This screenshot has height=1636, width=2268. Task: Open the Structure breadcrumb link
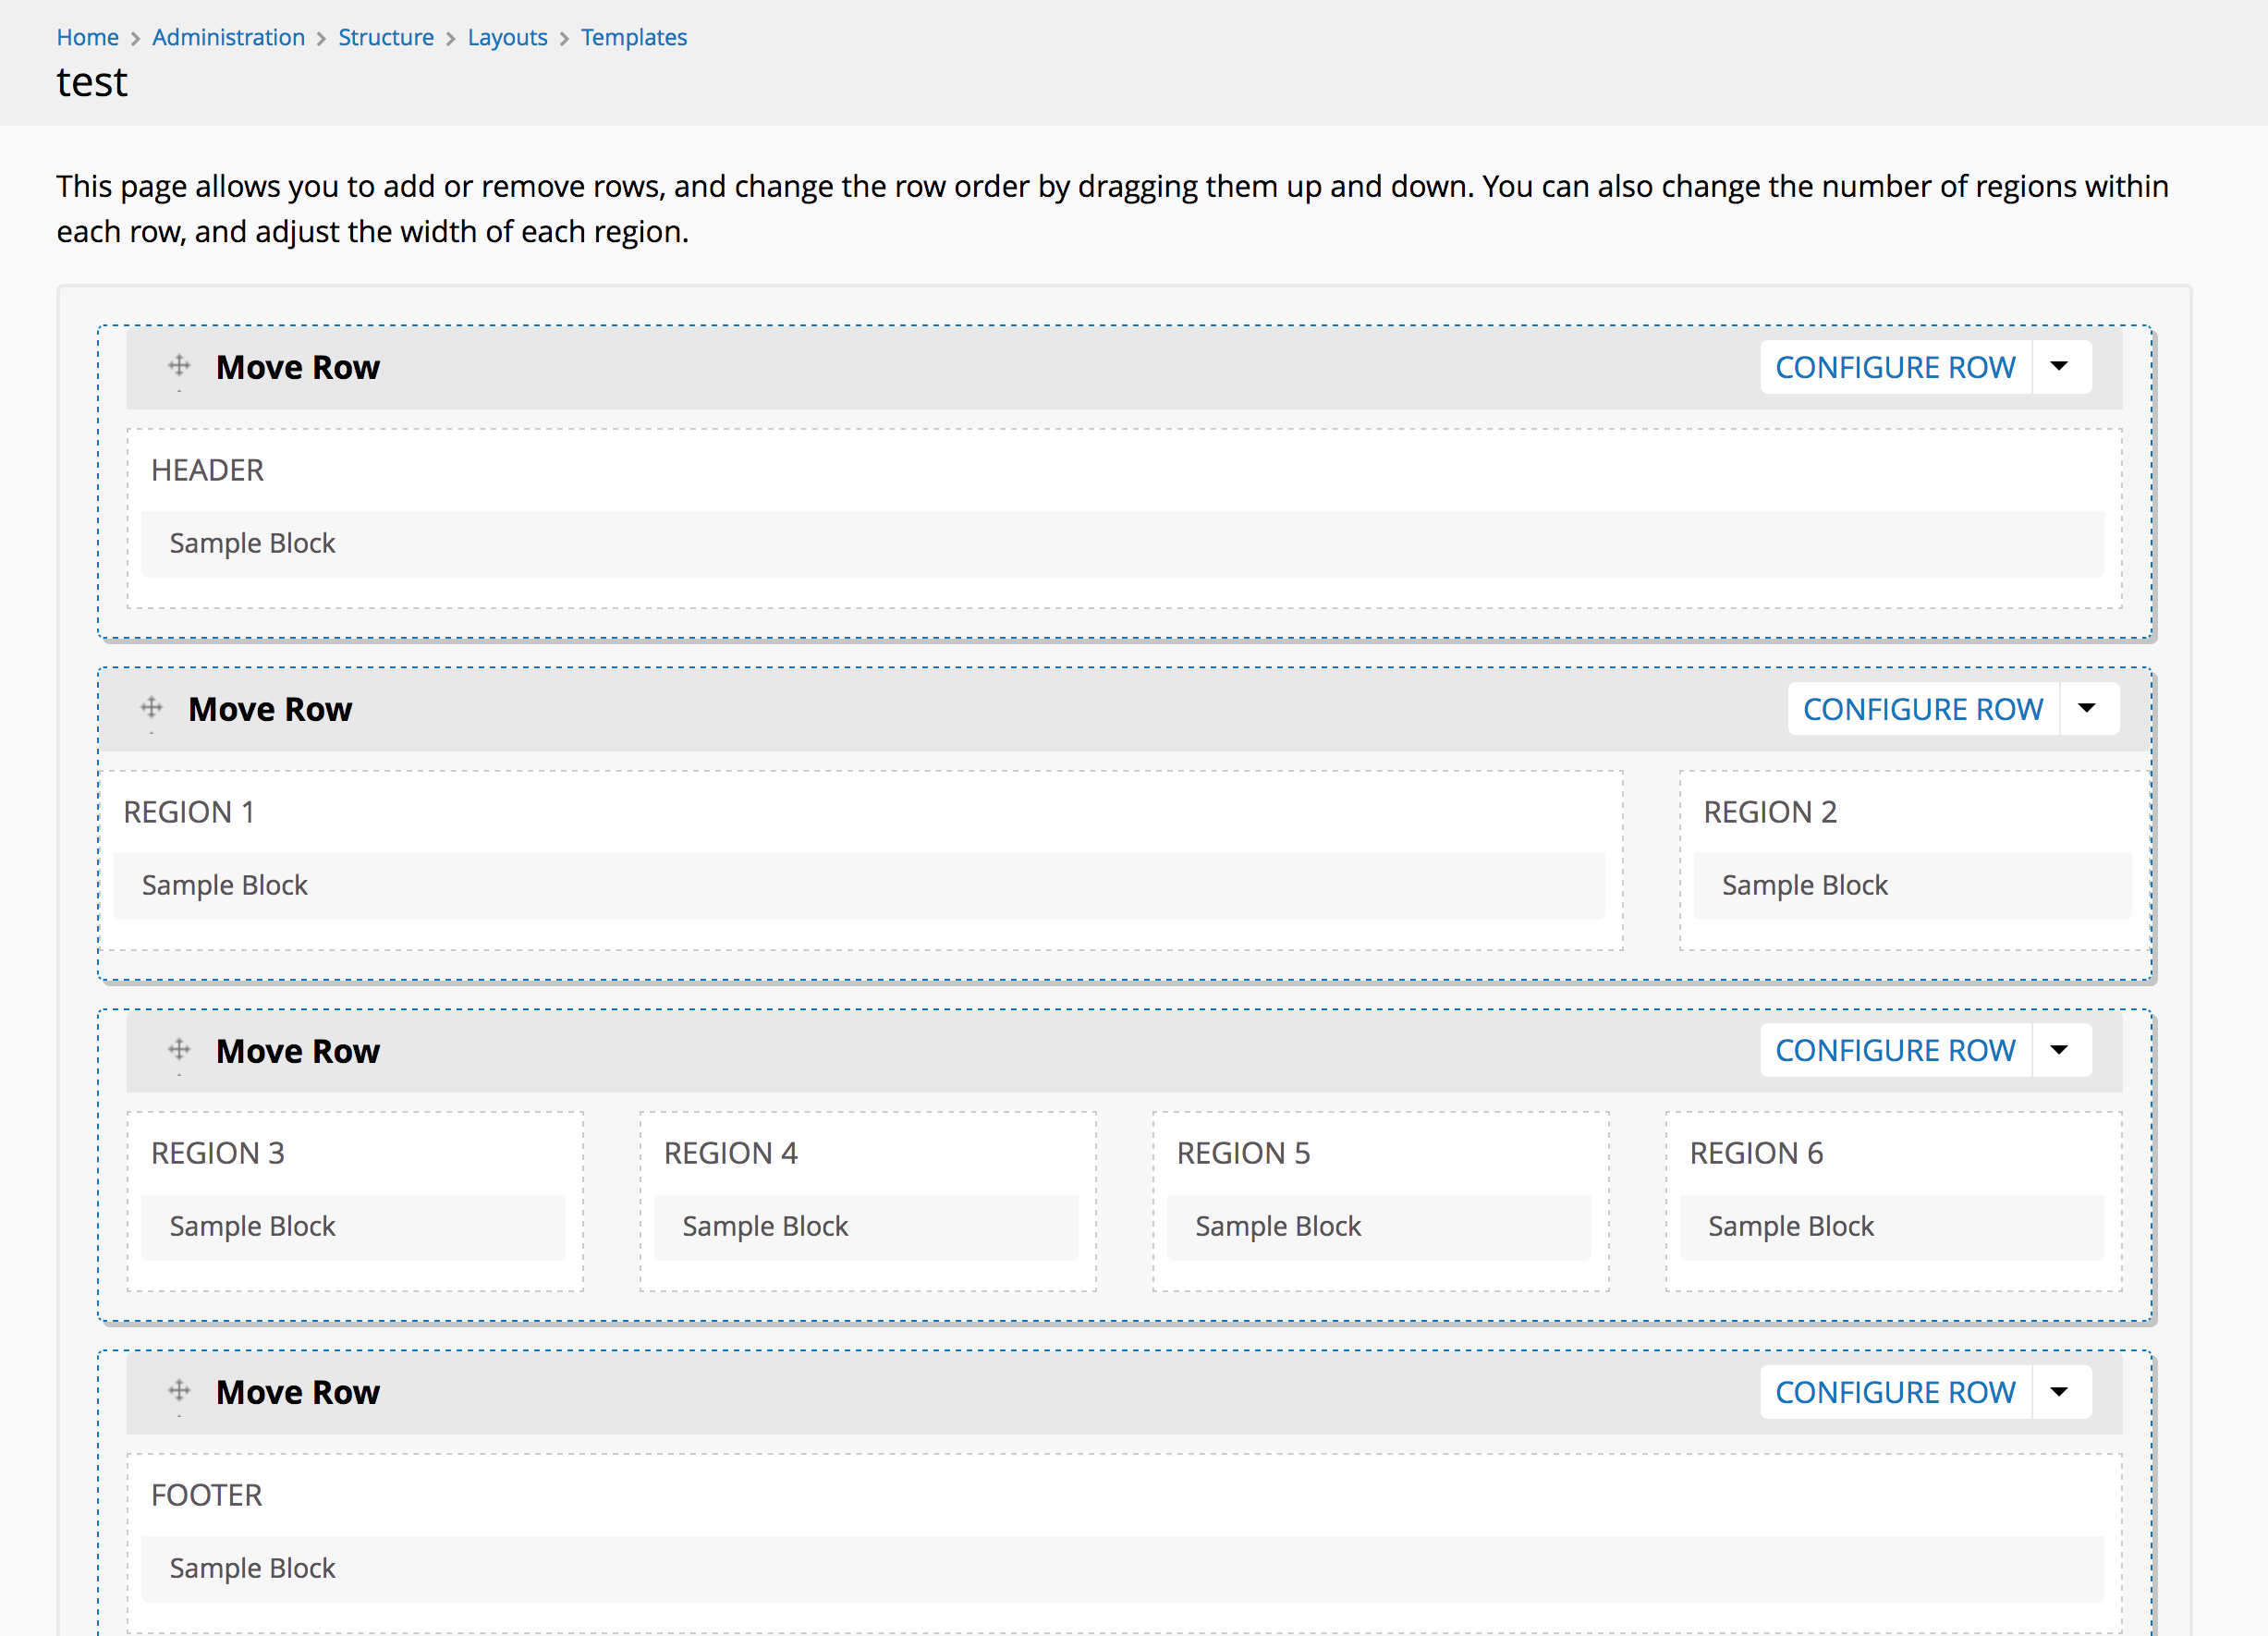(x=386, y=37)
